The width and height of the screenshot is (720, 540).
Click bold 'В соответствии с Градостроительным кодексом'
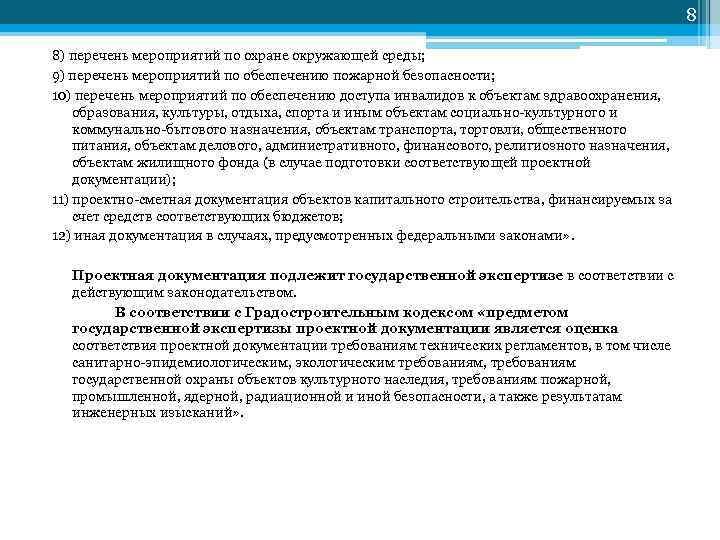(x=294, y=312)
